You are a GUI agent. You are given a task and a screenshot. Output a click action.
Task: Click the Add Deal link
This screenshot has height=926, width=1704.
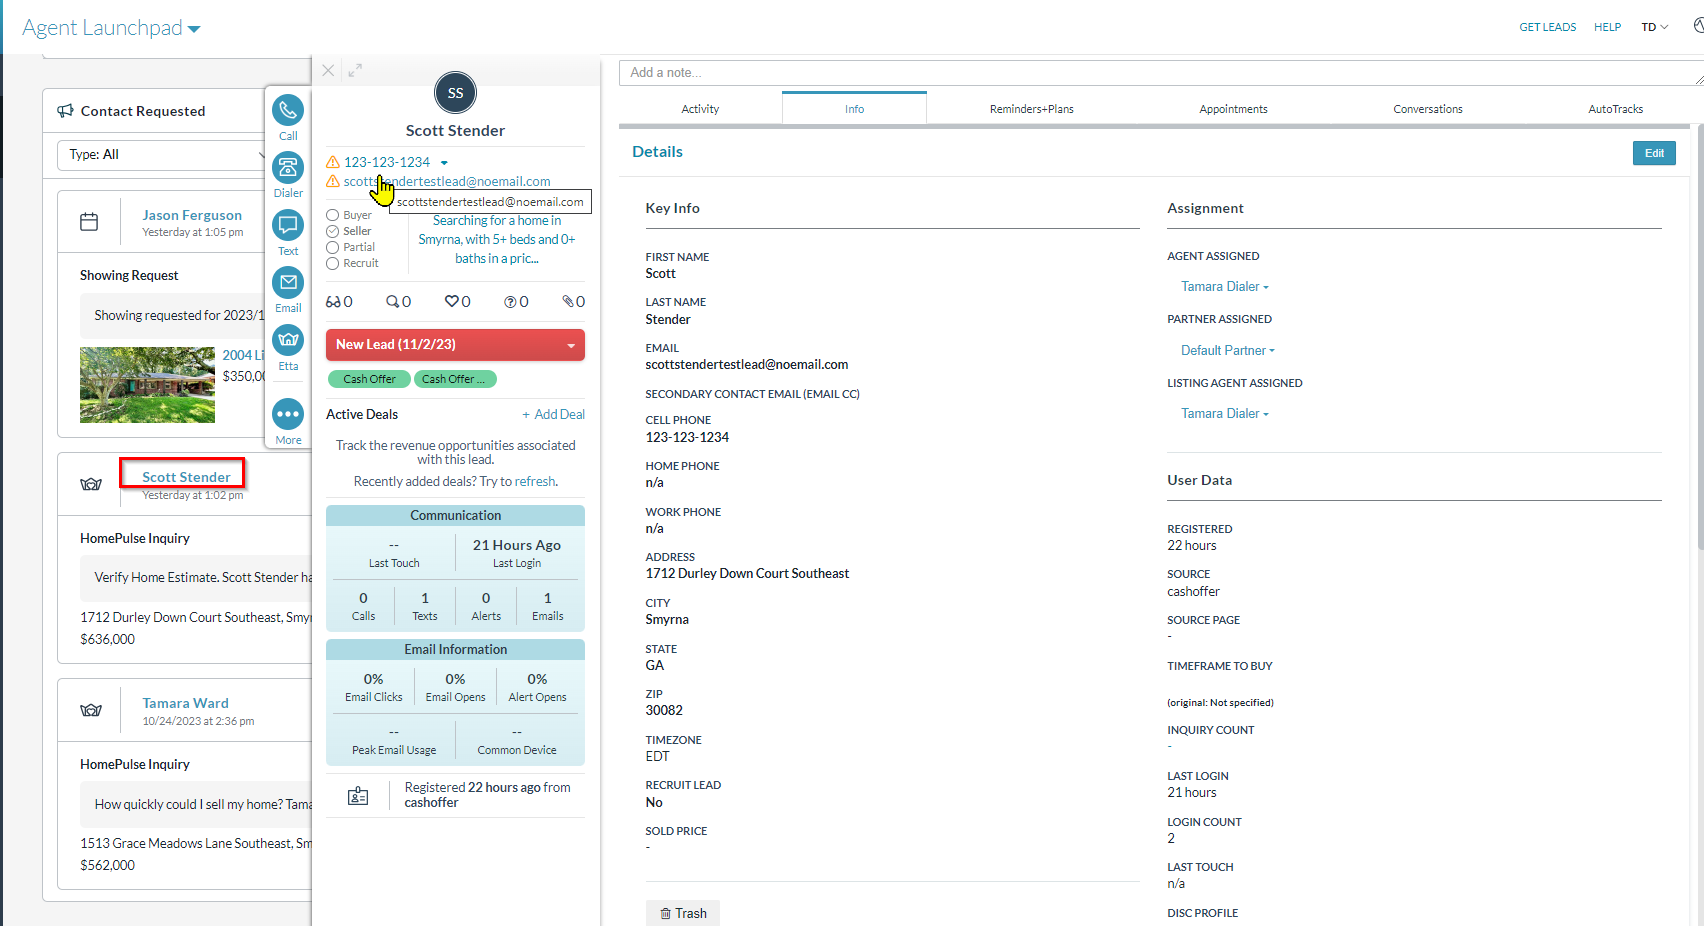click(553, 414)
